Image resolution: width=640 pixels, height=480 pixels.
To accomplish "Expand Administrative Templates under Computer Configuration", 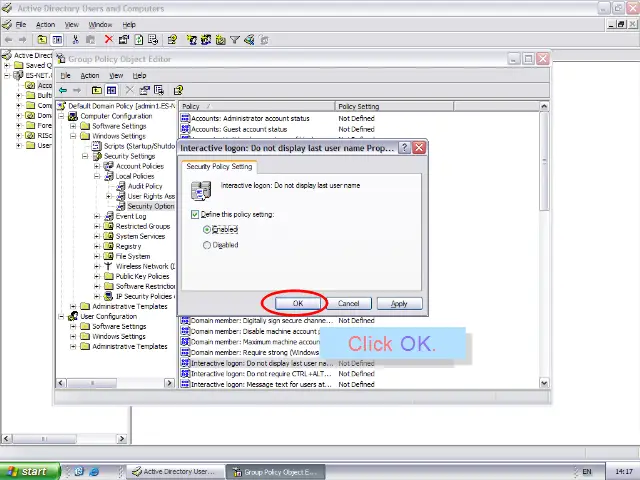I will (73, 306).
